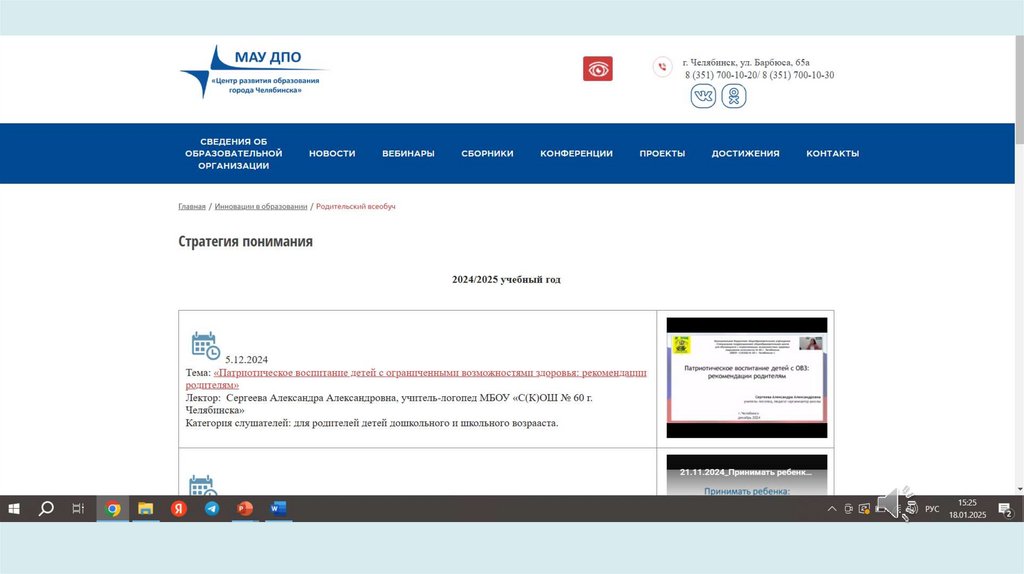Open the VK social network icon
The image size is (1024, 574).
[x=703, y=96]
